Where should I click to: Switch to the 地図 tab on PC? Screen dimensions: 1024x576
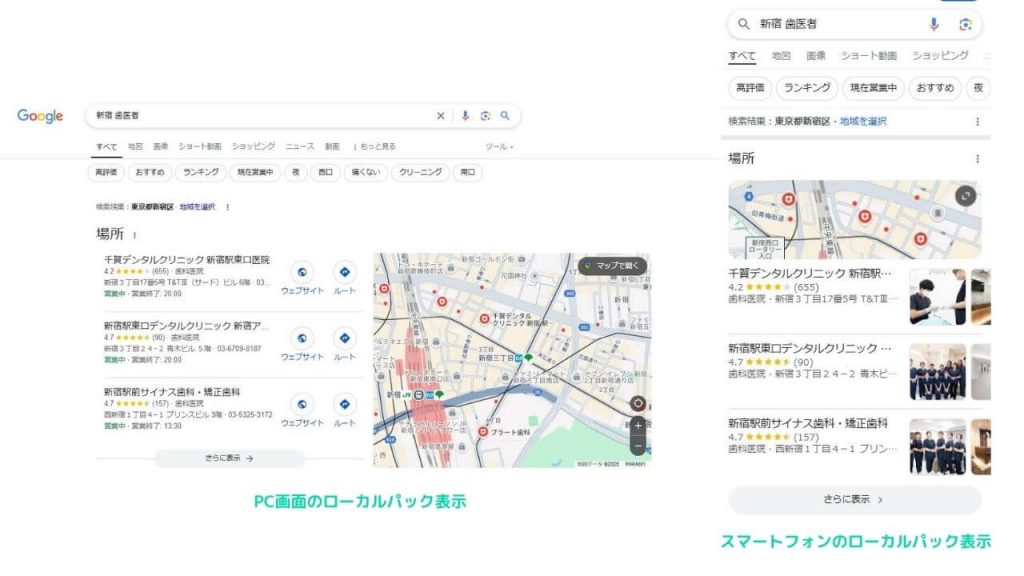(x=135, y=147)
